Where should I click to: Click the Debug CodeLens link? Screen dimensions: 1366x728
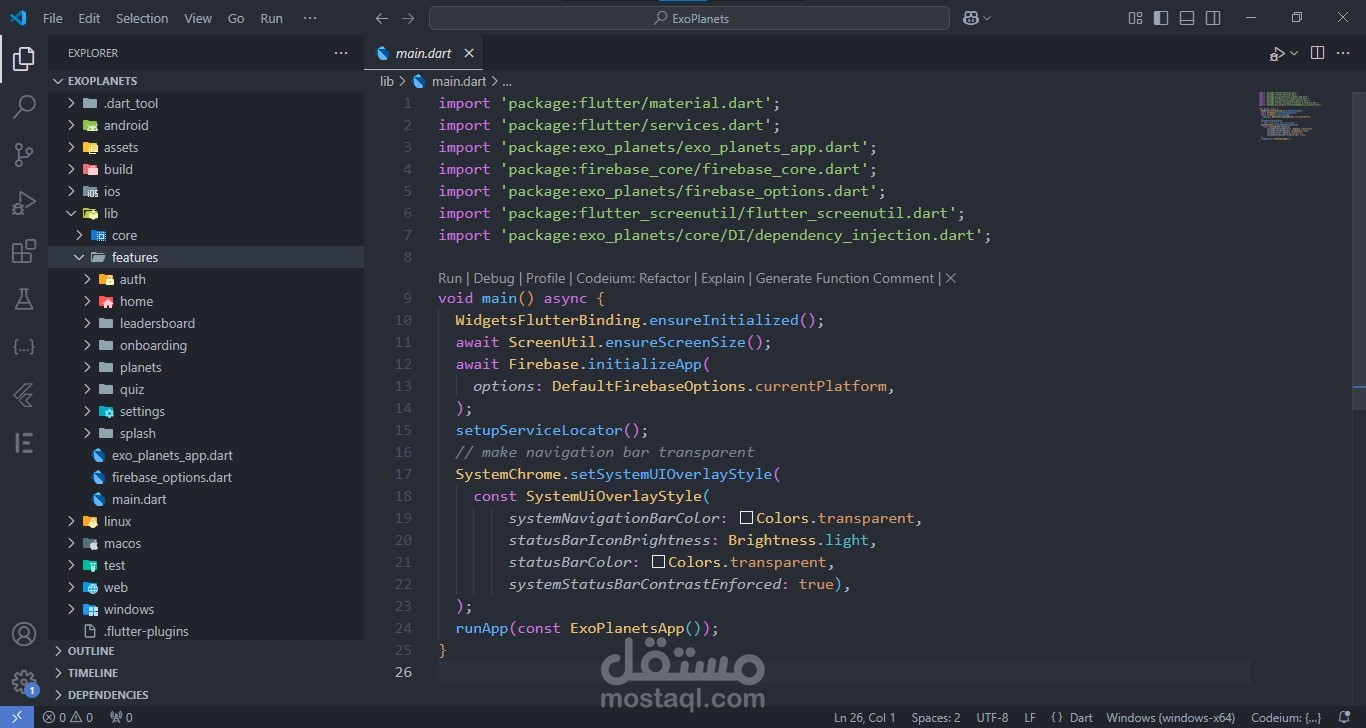(x=494, y=278)
